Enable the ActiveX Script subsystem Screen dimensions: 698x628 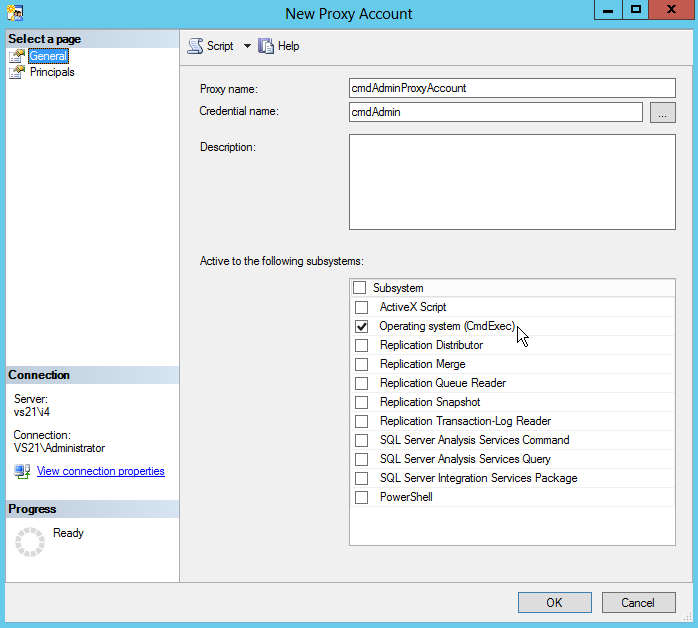click(361, 307)
